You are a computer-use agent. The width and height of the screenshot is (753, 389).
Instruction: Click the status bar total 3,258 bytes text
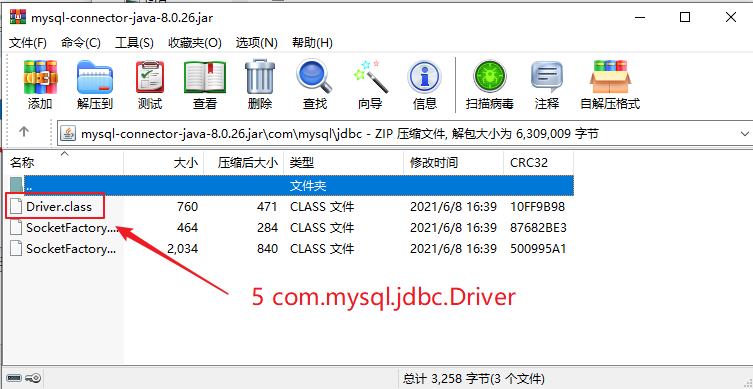click(474, 378)
